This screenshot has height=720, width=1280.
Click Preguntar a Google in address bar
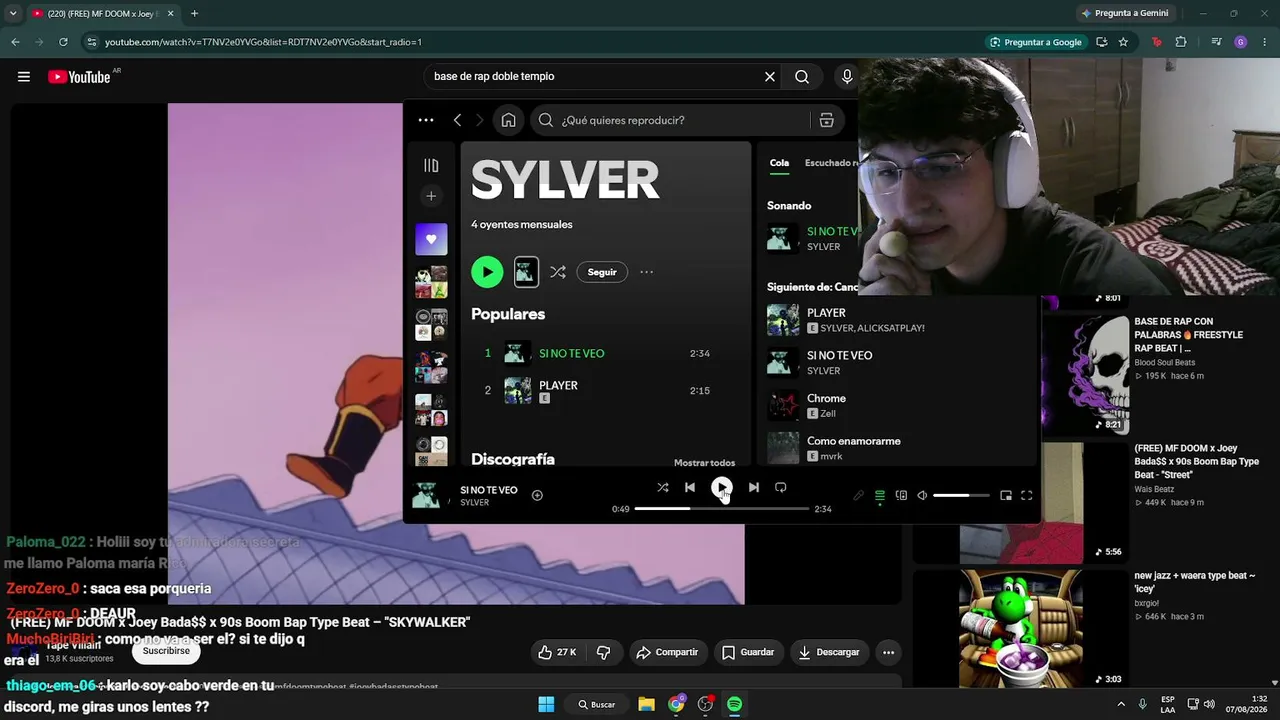click(1035, 42)
